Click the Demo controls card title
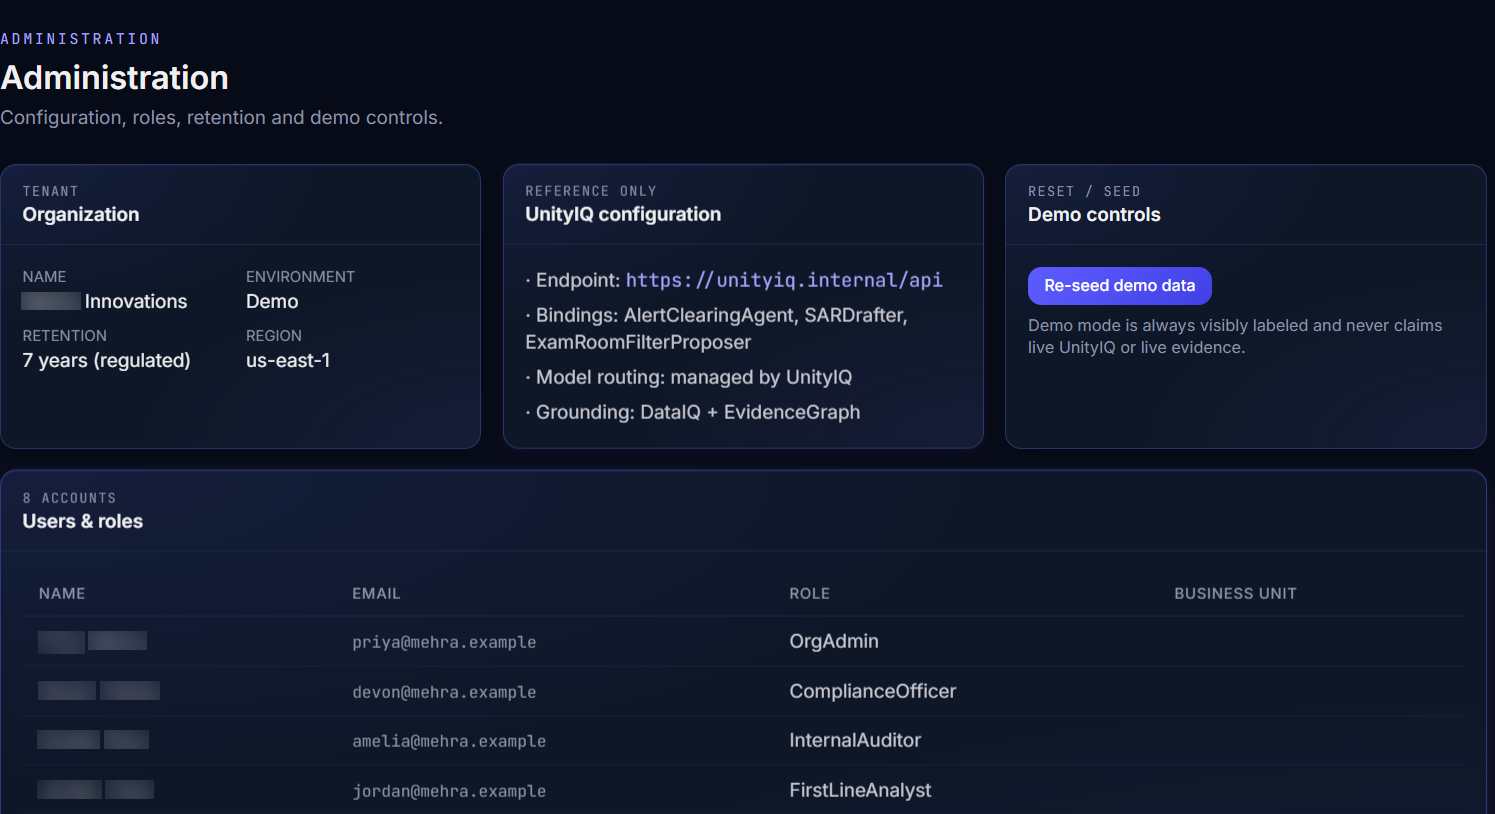 pos(1094,214)
